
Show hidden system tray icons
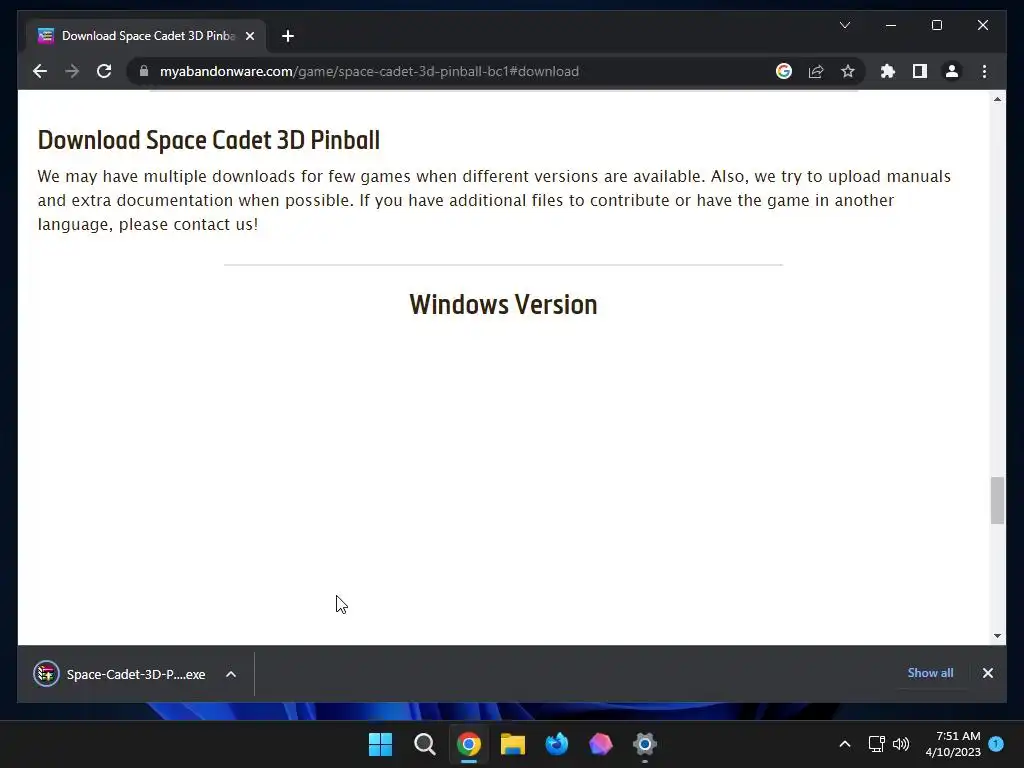844,744
